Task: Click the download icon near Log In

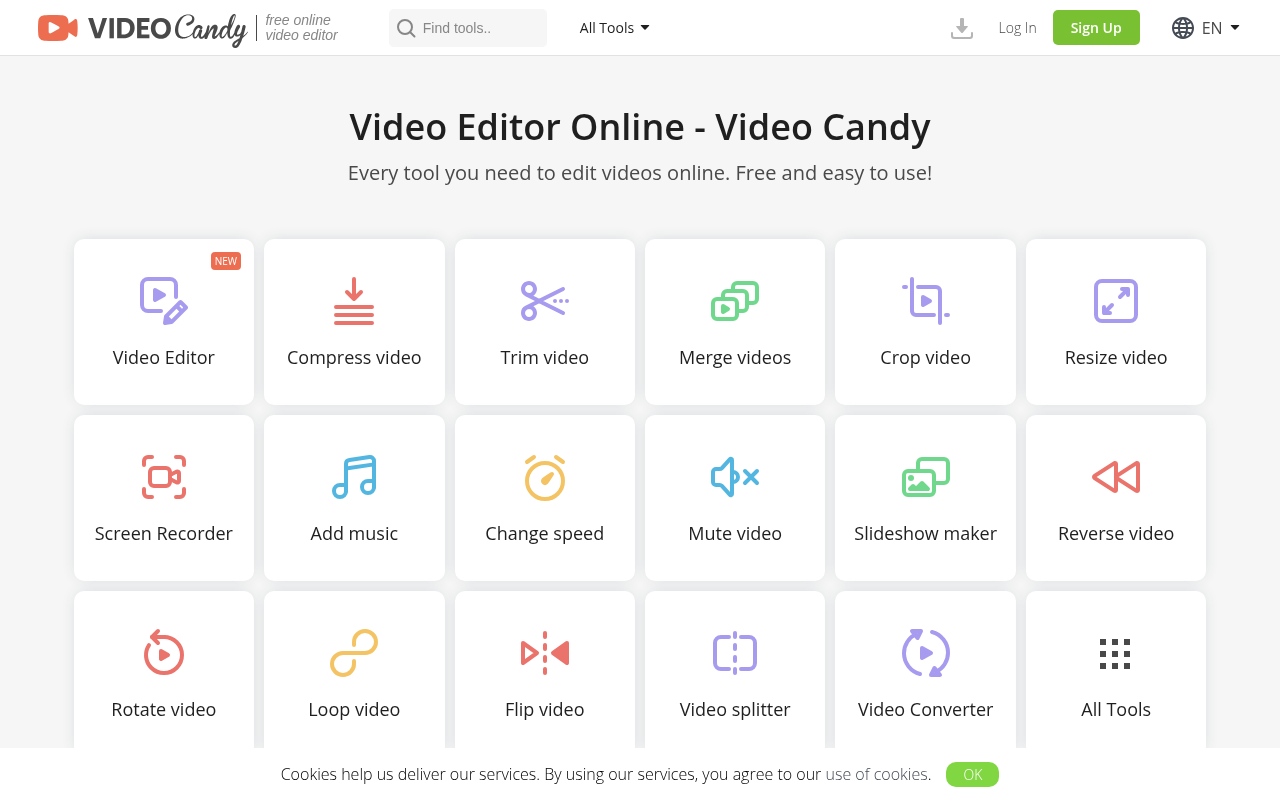Action: [x=961, y=27]
